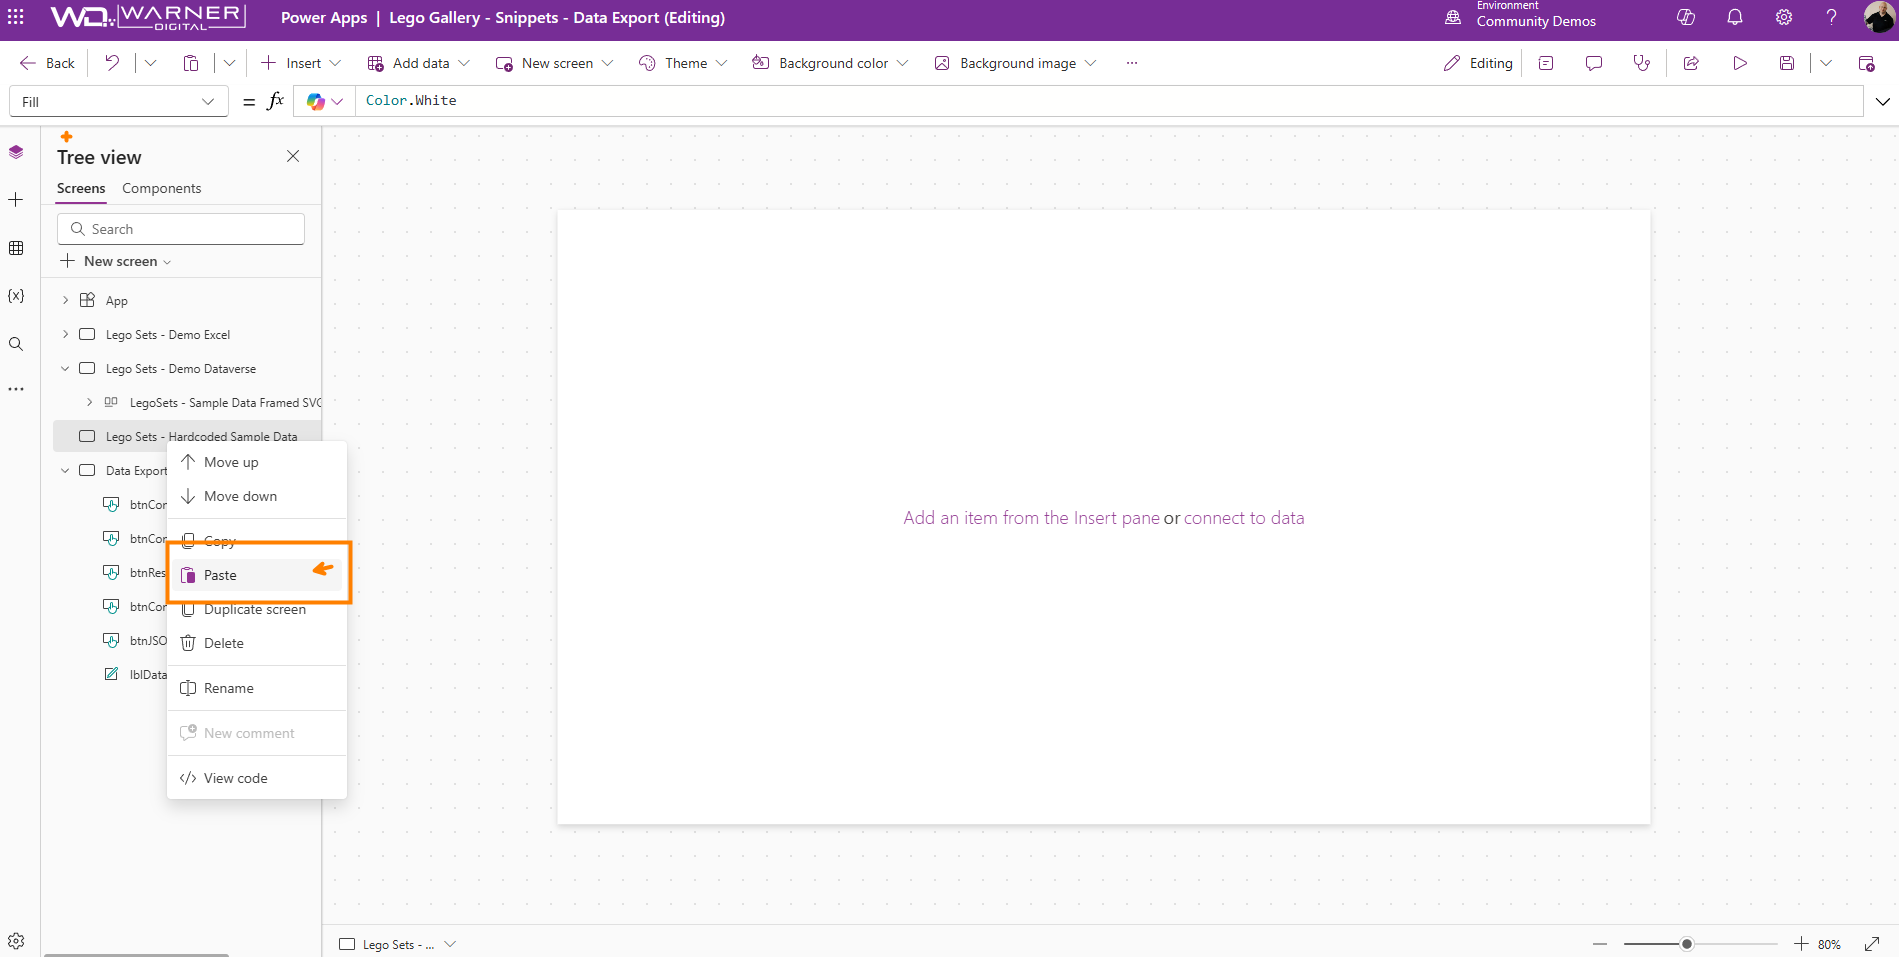Open the Save options dropdown arrow
The width and height of the screenshot is (1899, 957).
[x=1826, y=63]
